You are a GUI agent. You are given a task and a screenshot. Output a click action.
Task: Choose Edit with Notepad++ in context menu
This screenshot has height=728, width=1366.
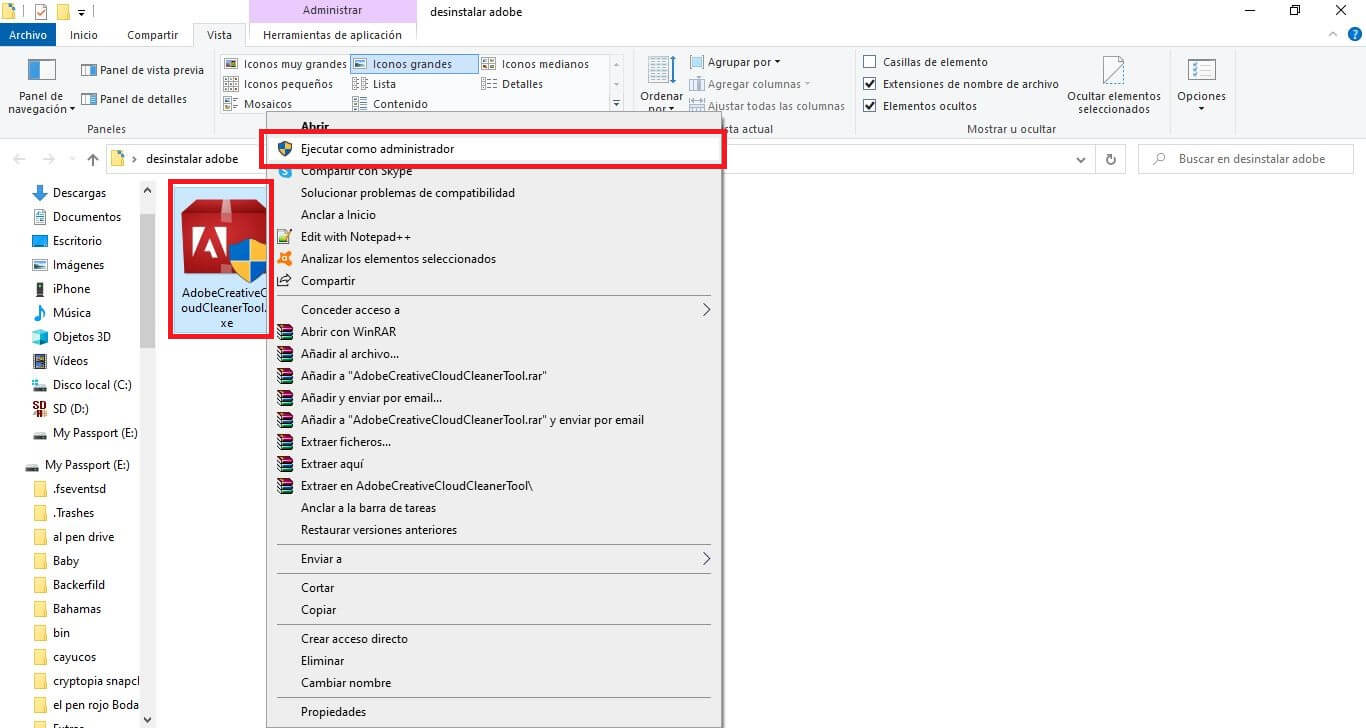356,237
